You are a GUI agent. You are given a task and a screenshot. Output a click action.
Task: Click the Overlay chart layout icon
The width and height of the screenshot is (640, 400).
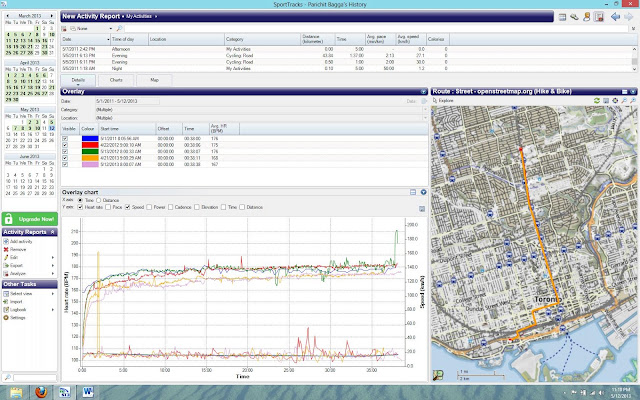click(413, 192)
